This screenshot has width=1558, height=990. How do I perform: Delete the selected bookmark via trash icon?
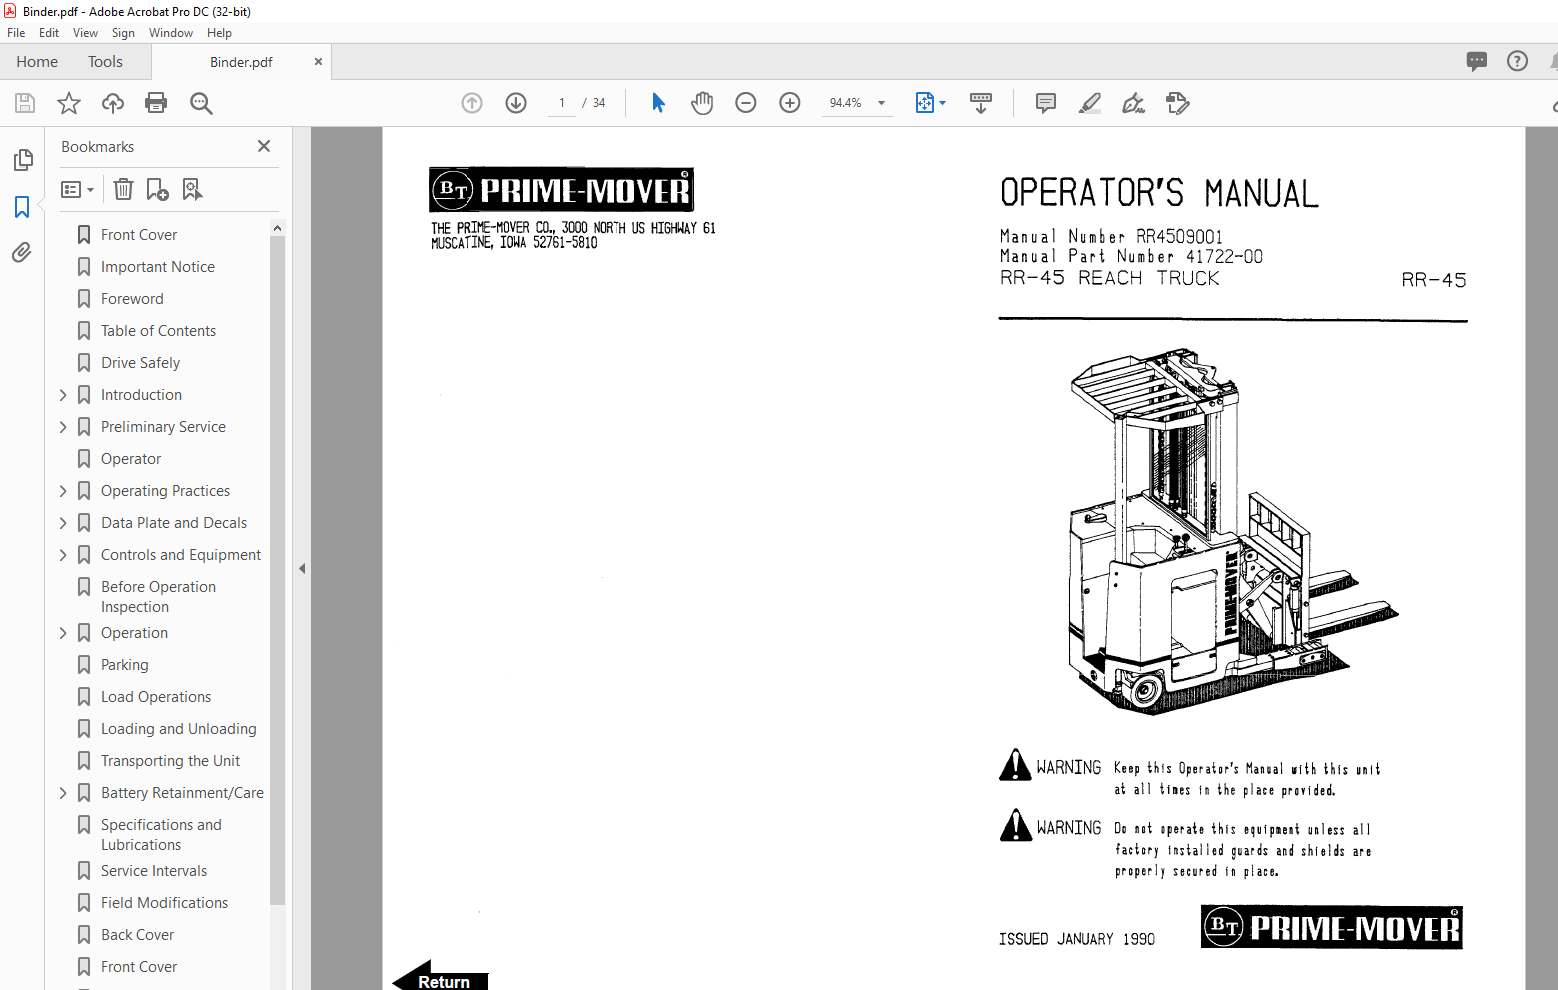point(123,189)
